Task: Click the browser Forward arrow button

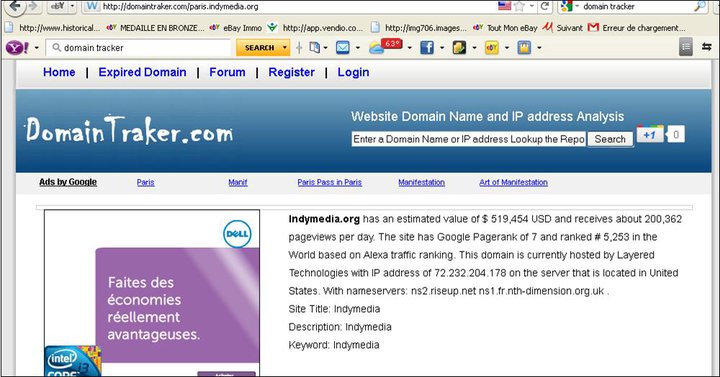Action: point(33,6)
